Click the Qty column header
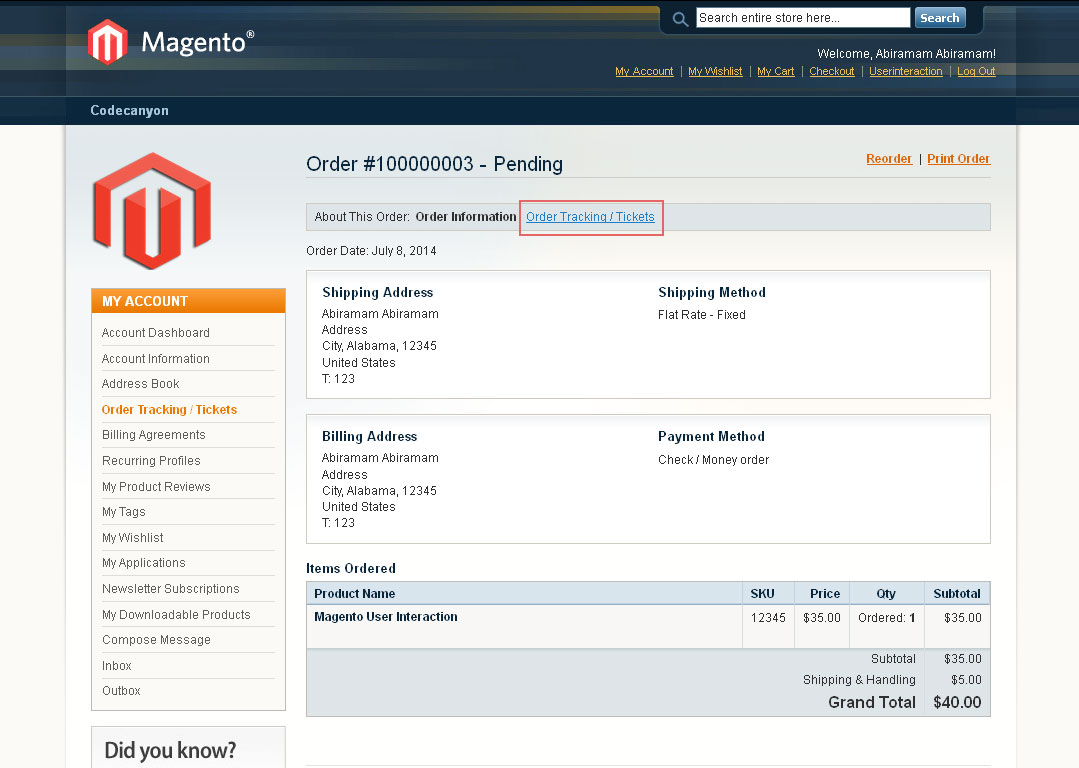Viewport: 1079px width, 768px height. click(886, 593)
